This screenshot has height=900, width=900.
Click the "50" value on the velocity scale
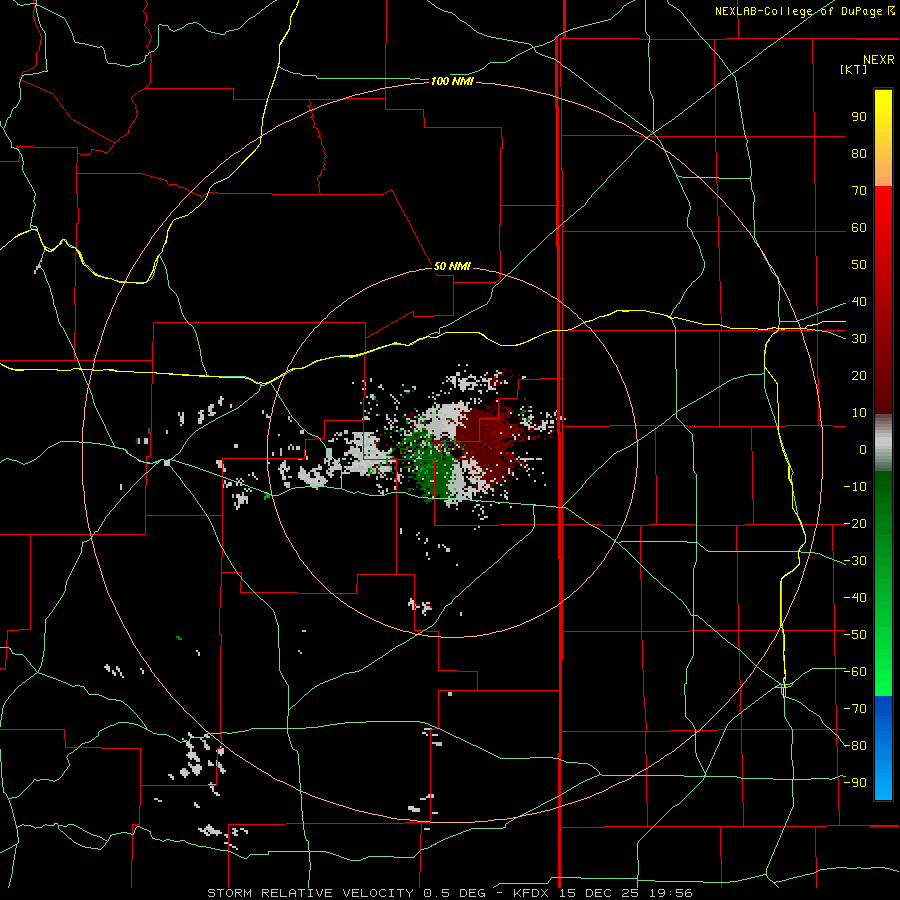coord(859,265)
